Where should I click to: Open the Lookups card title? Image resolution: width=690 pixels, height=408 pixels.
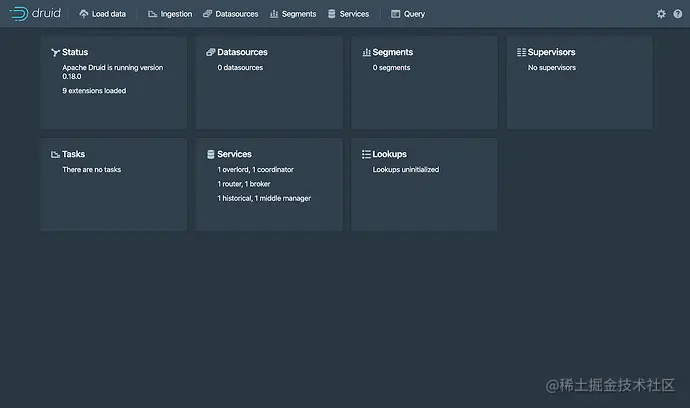[389, 154]
